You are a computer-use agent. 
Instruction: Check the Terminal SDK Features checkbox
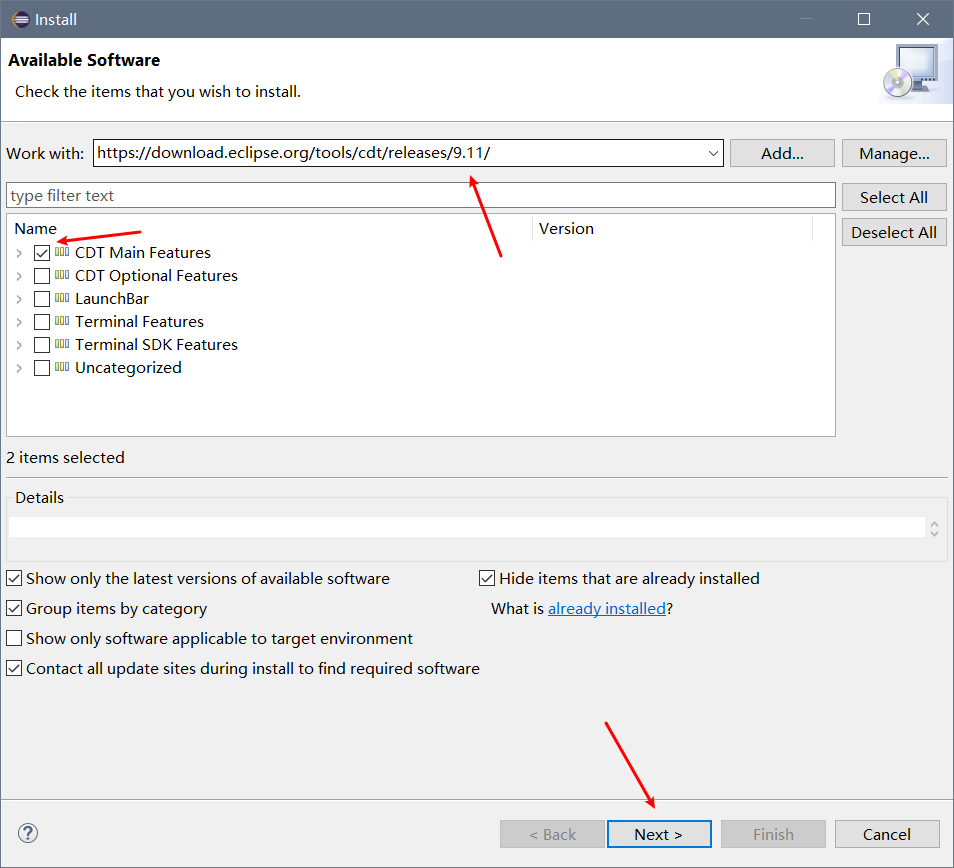42,345
